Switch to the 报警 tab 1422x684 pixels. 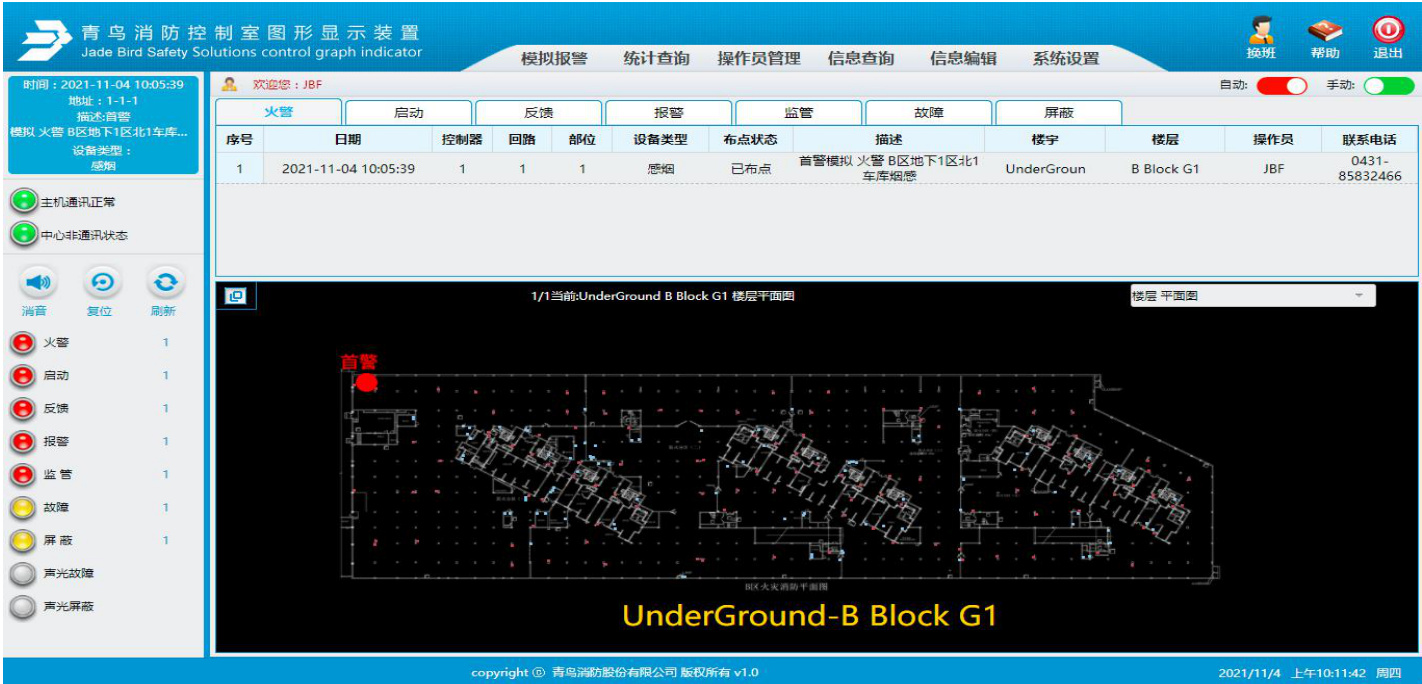click(x=668, y=113)
